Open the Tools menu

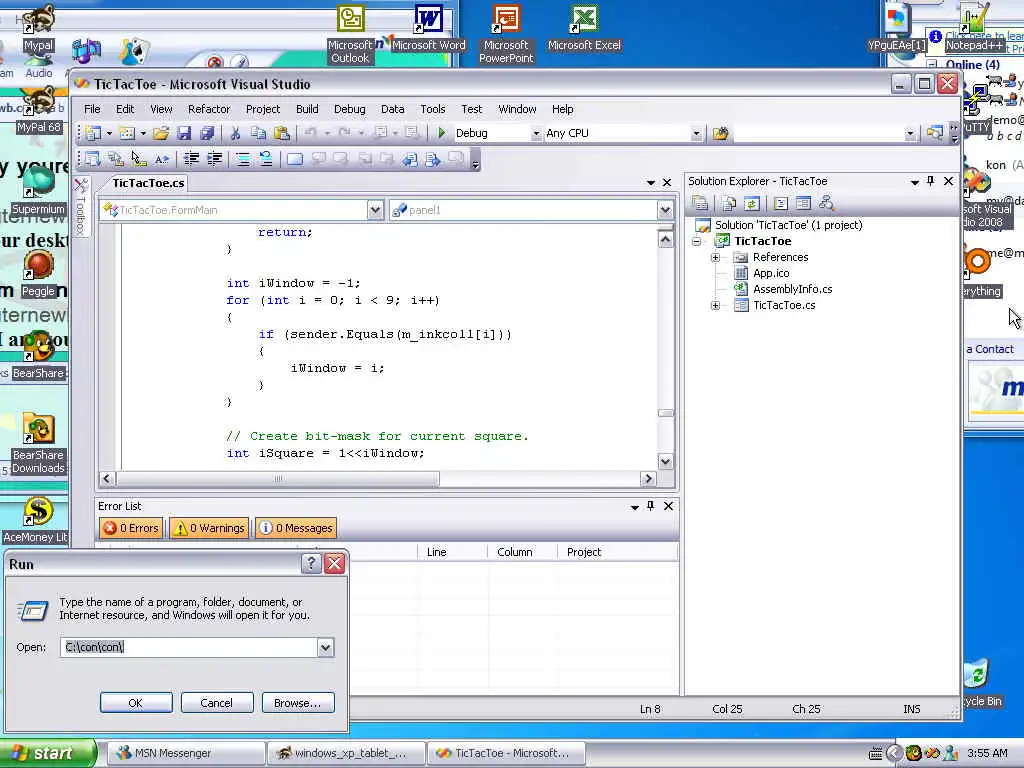(x=432, y=109)
